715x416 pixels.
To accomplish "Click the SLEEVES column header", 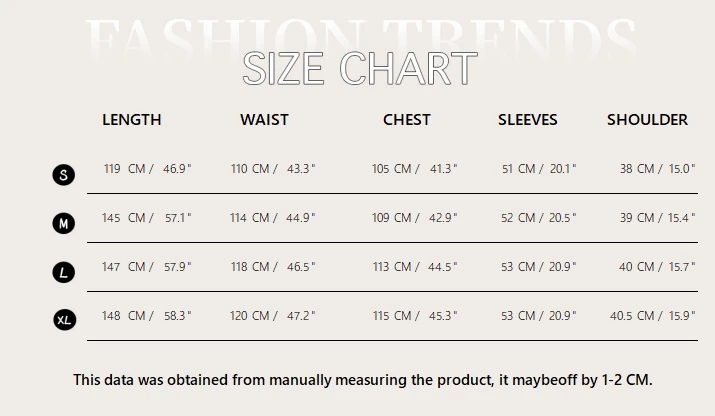I will pyautogui.click(x=528, y=120).
